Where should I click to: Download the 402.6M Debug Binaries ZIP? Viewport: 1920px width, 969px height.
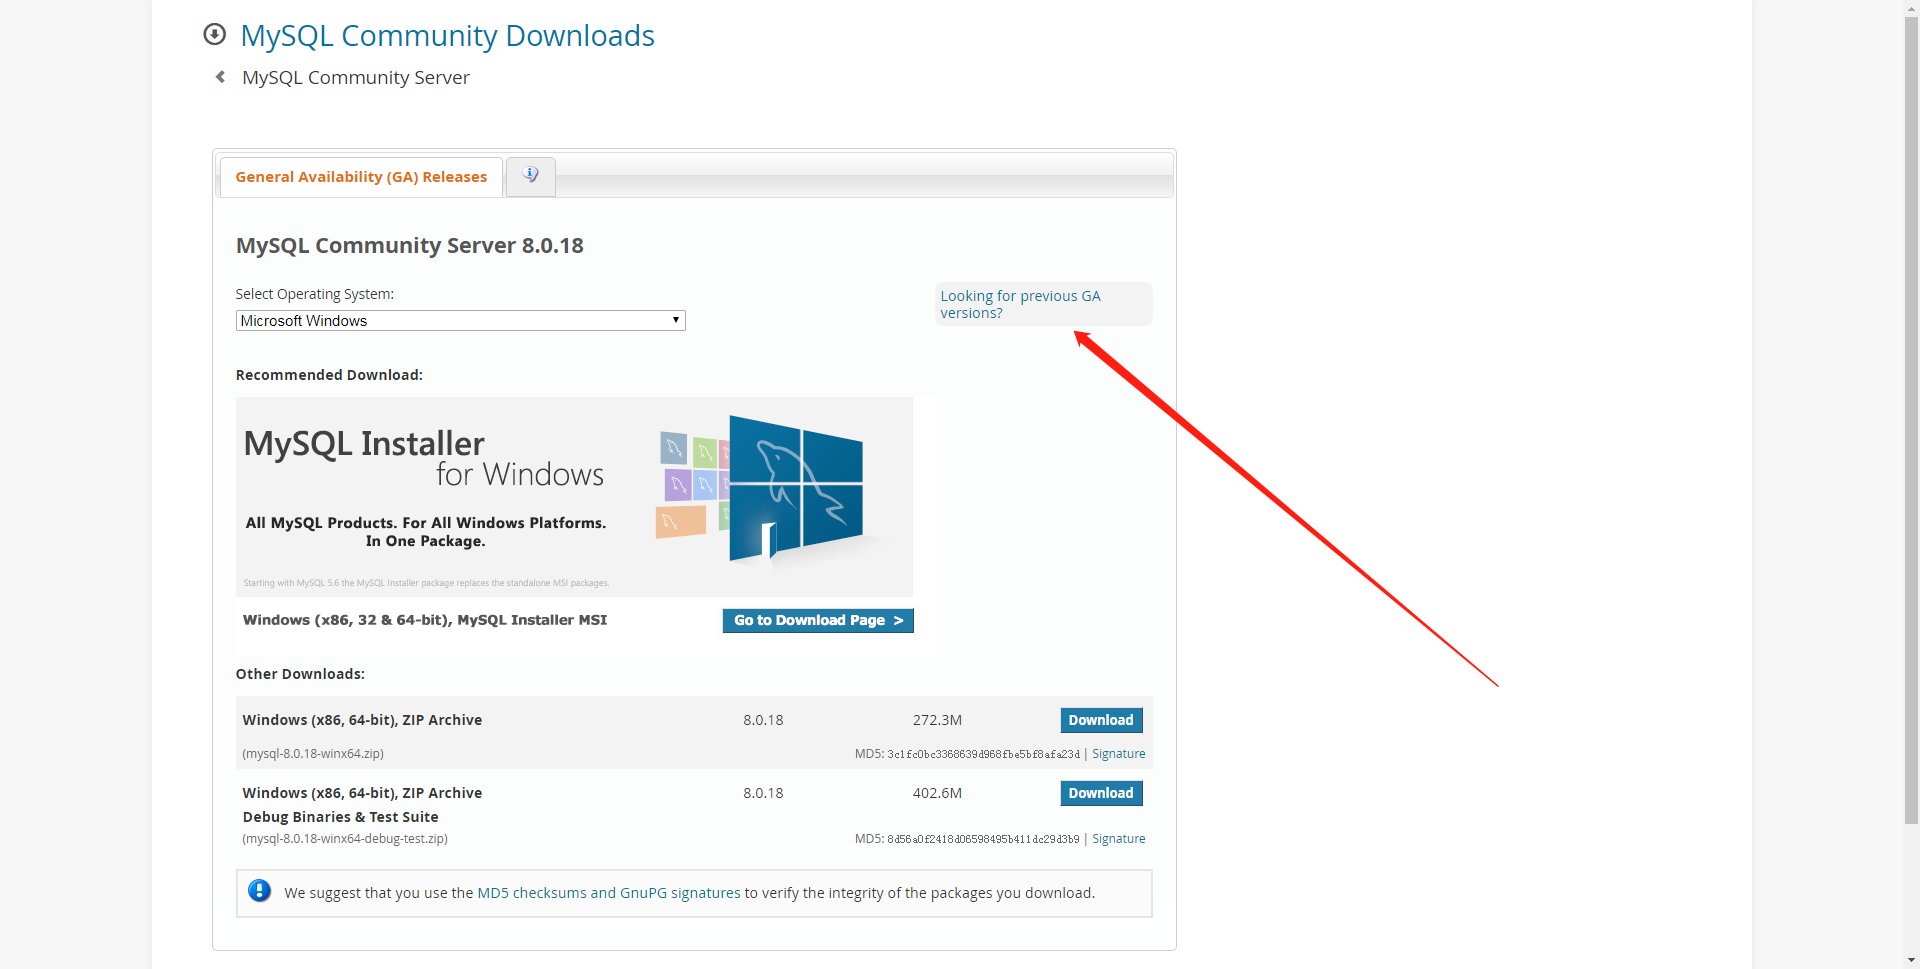[x=1101, y=793]
